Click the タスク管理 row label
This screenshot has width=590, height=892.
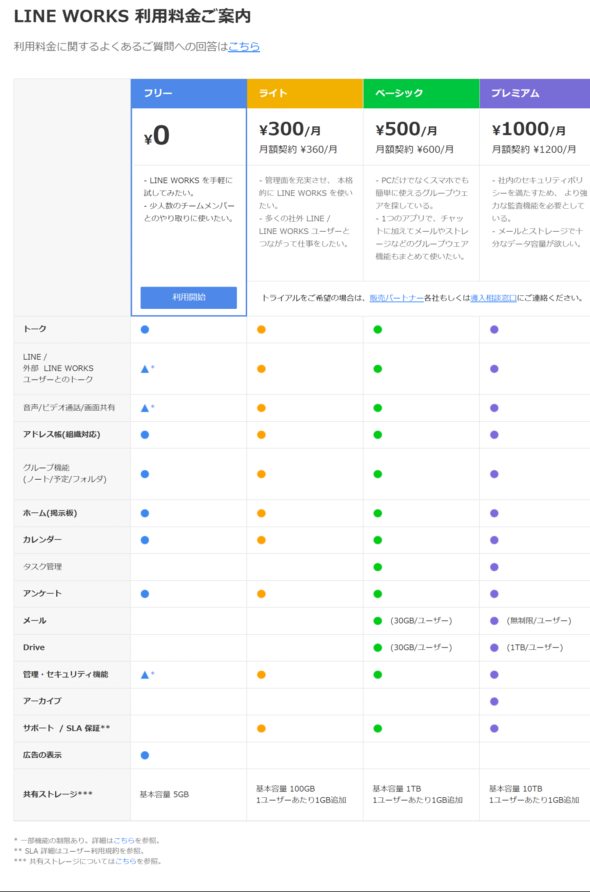pos(43,567)
